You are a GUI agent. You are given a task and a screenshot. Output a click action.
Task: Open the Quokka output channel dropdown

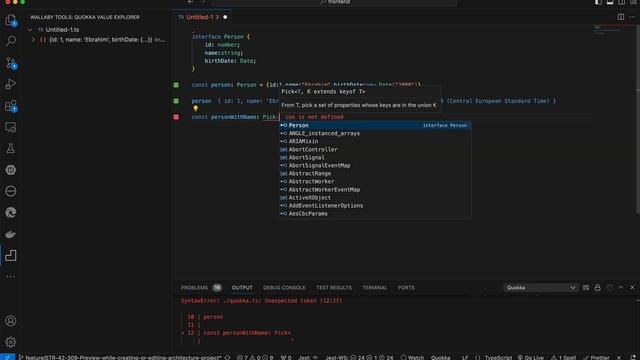pyautogui.click(x=540, y=287)
